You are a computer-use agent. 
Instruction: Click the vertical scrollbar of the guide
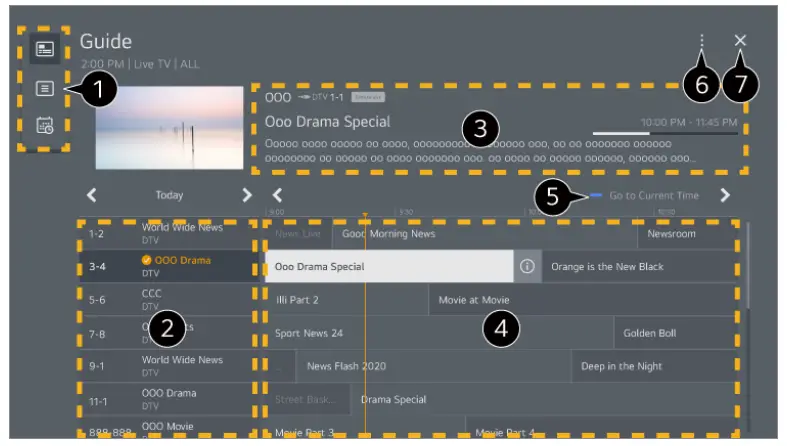tap(749, 270)
